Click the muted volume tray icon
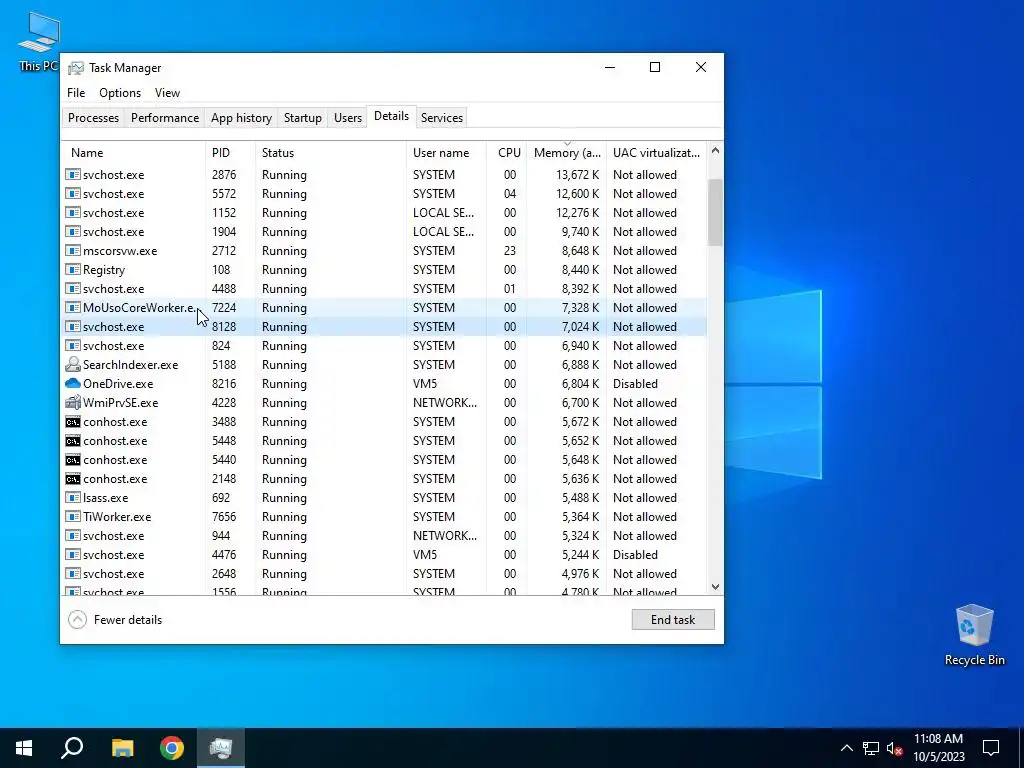This screenshot has height=768, width=1024. [x=895, y=748]
